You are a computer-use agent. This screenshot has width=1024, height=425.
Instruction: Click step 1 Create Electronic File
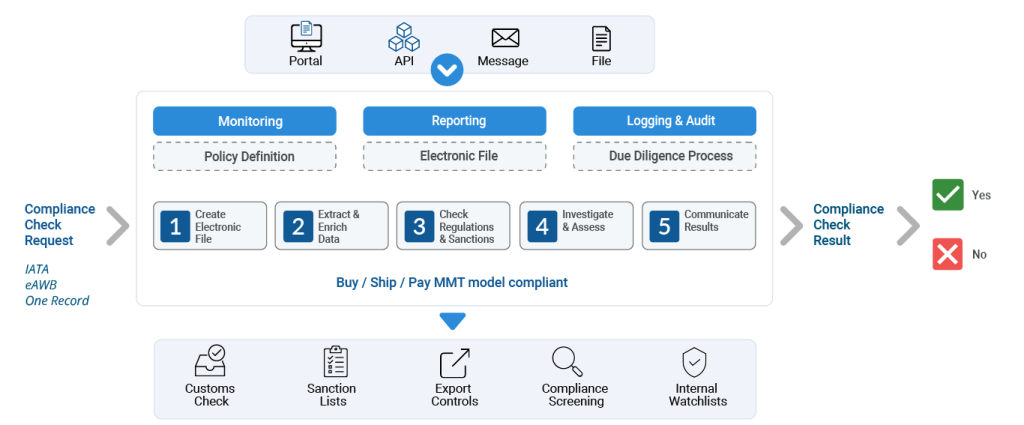pos(210,226)
